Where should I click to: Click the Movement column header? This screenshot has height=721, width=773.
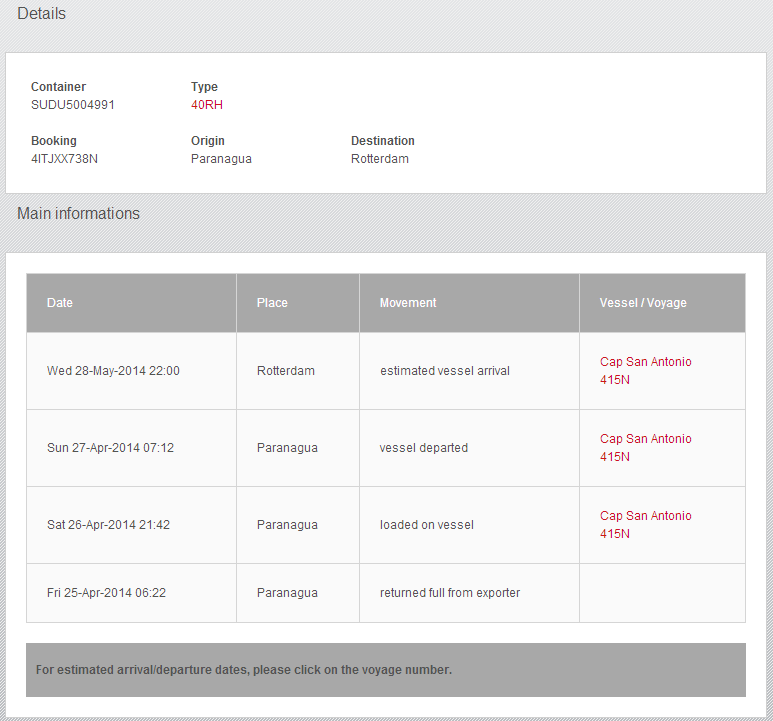point(469,303)
